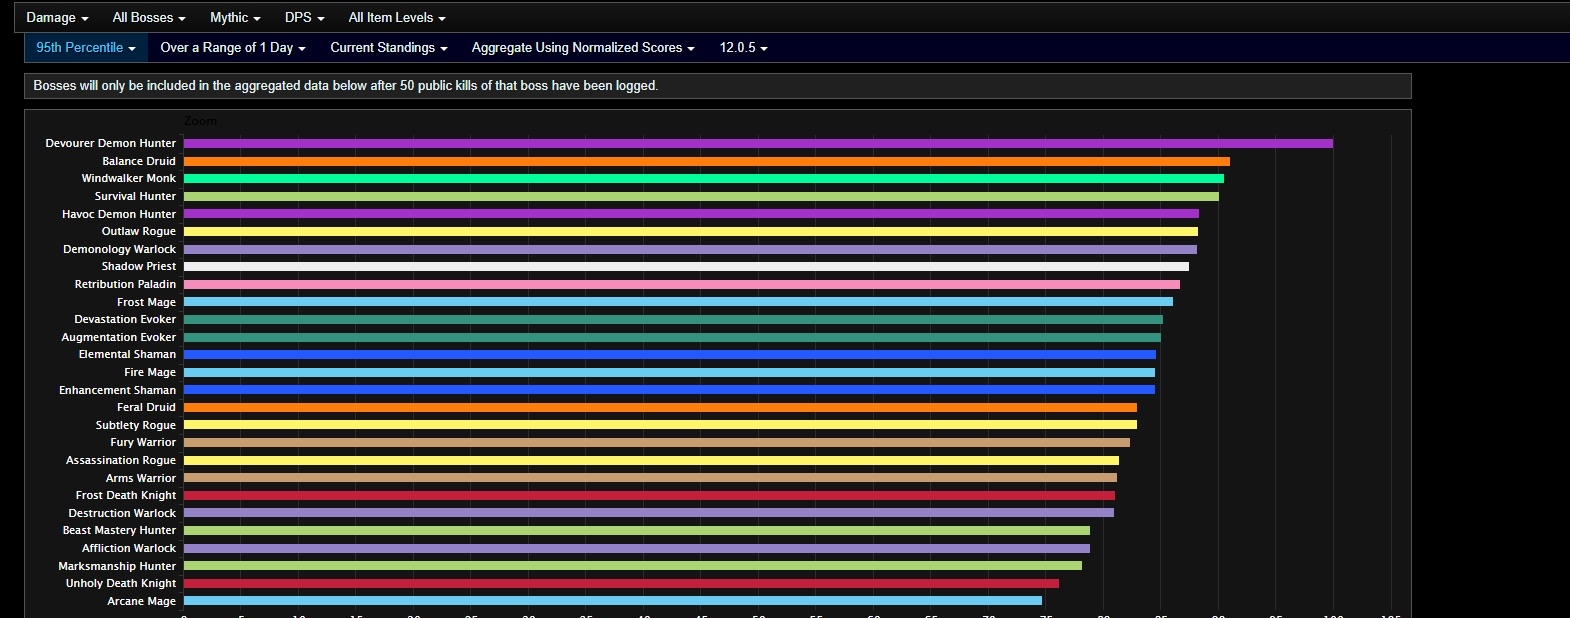This screenshot has width=1570, height=618.
Task: Click the Unholy Death Knight label
Action: pos(121,583)
